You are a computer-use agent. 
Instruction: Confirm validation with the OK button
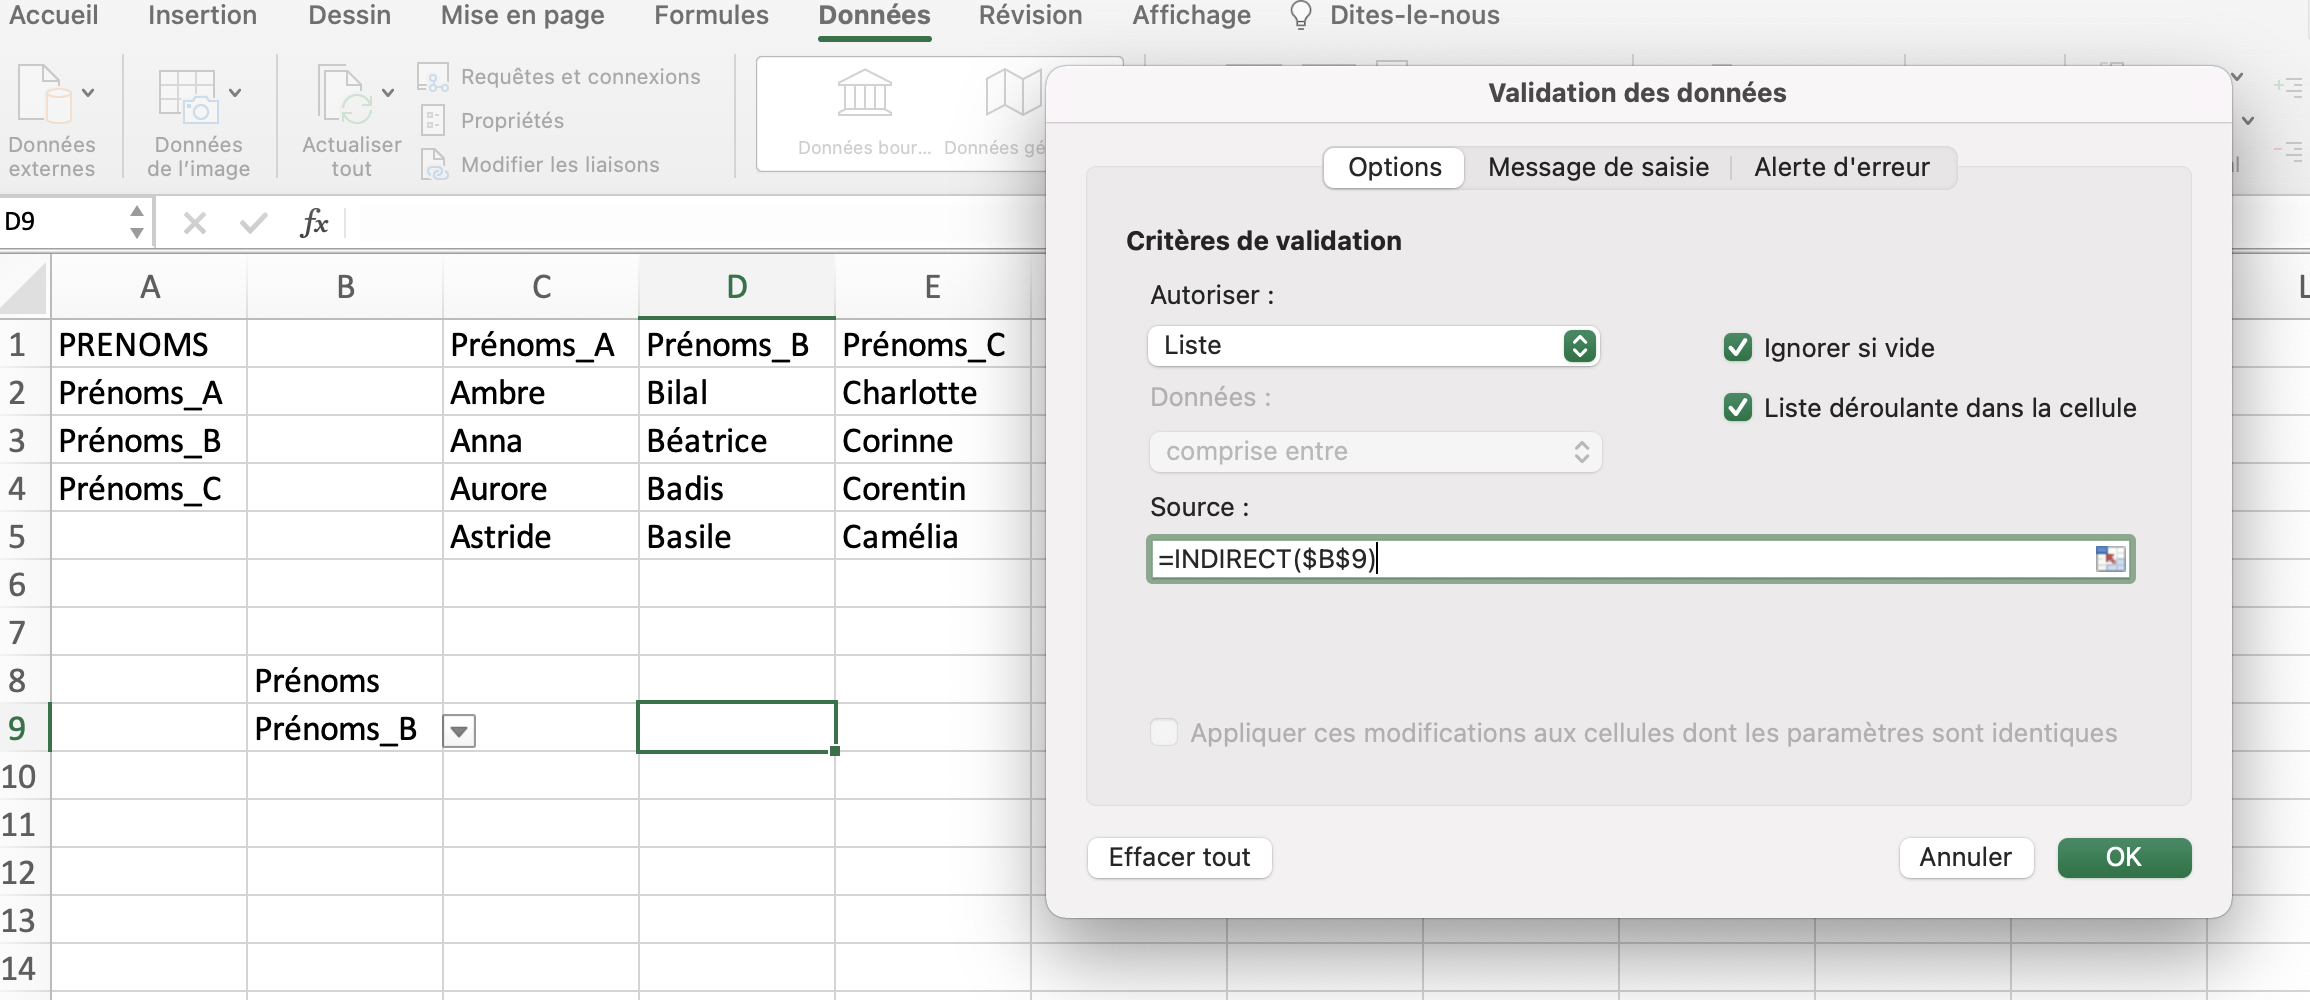pyautogui.click(x=2123, y=857)
